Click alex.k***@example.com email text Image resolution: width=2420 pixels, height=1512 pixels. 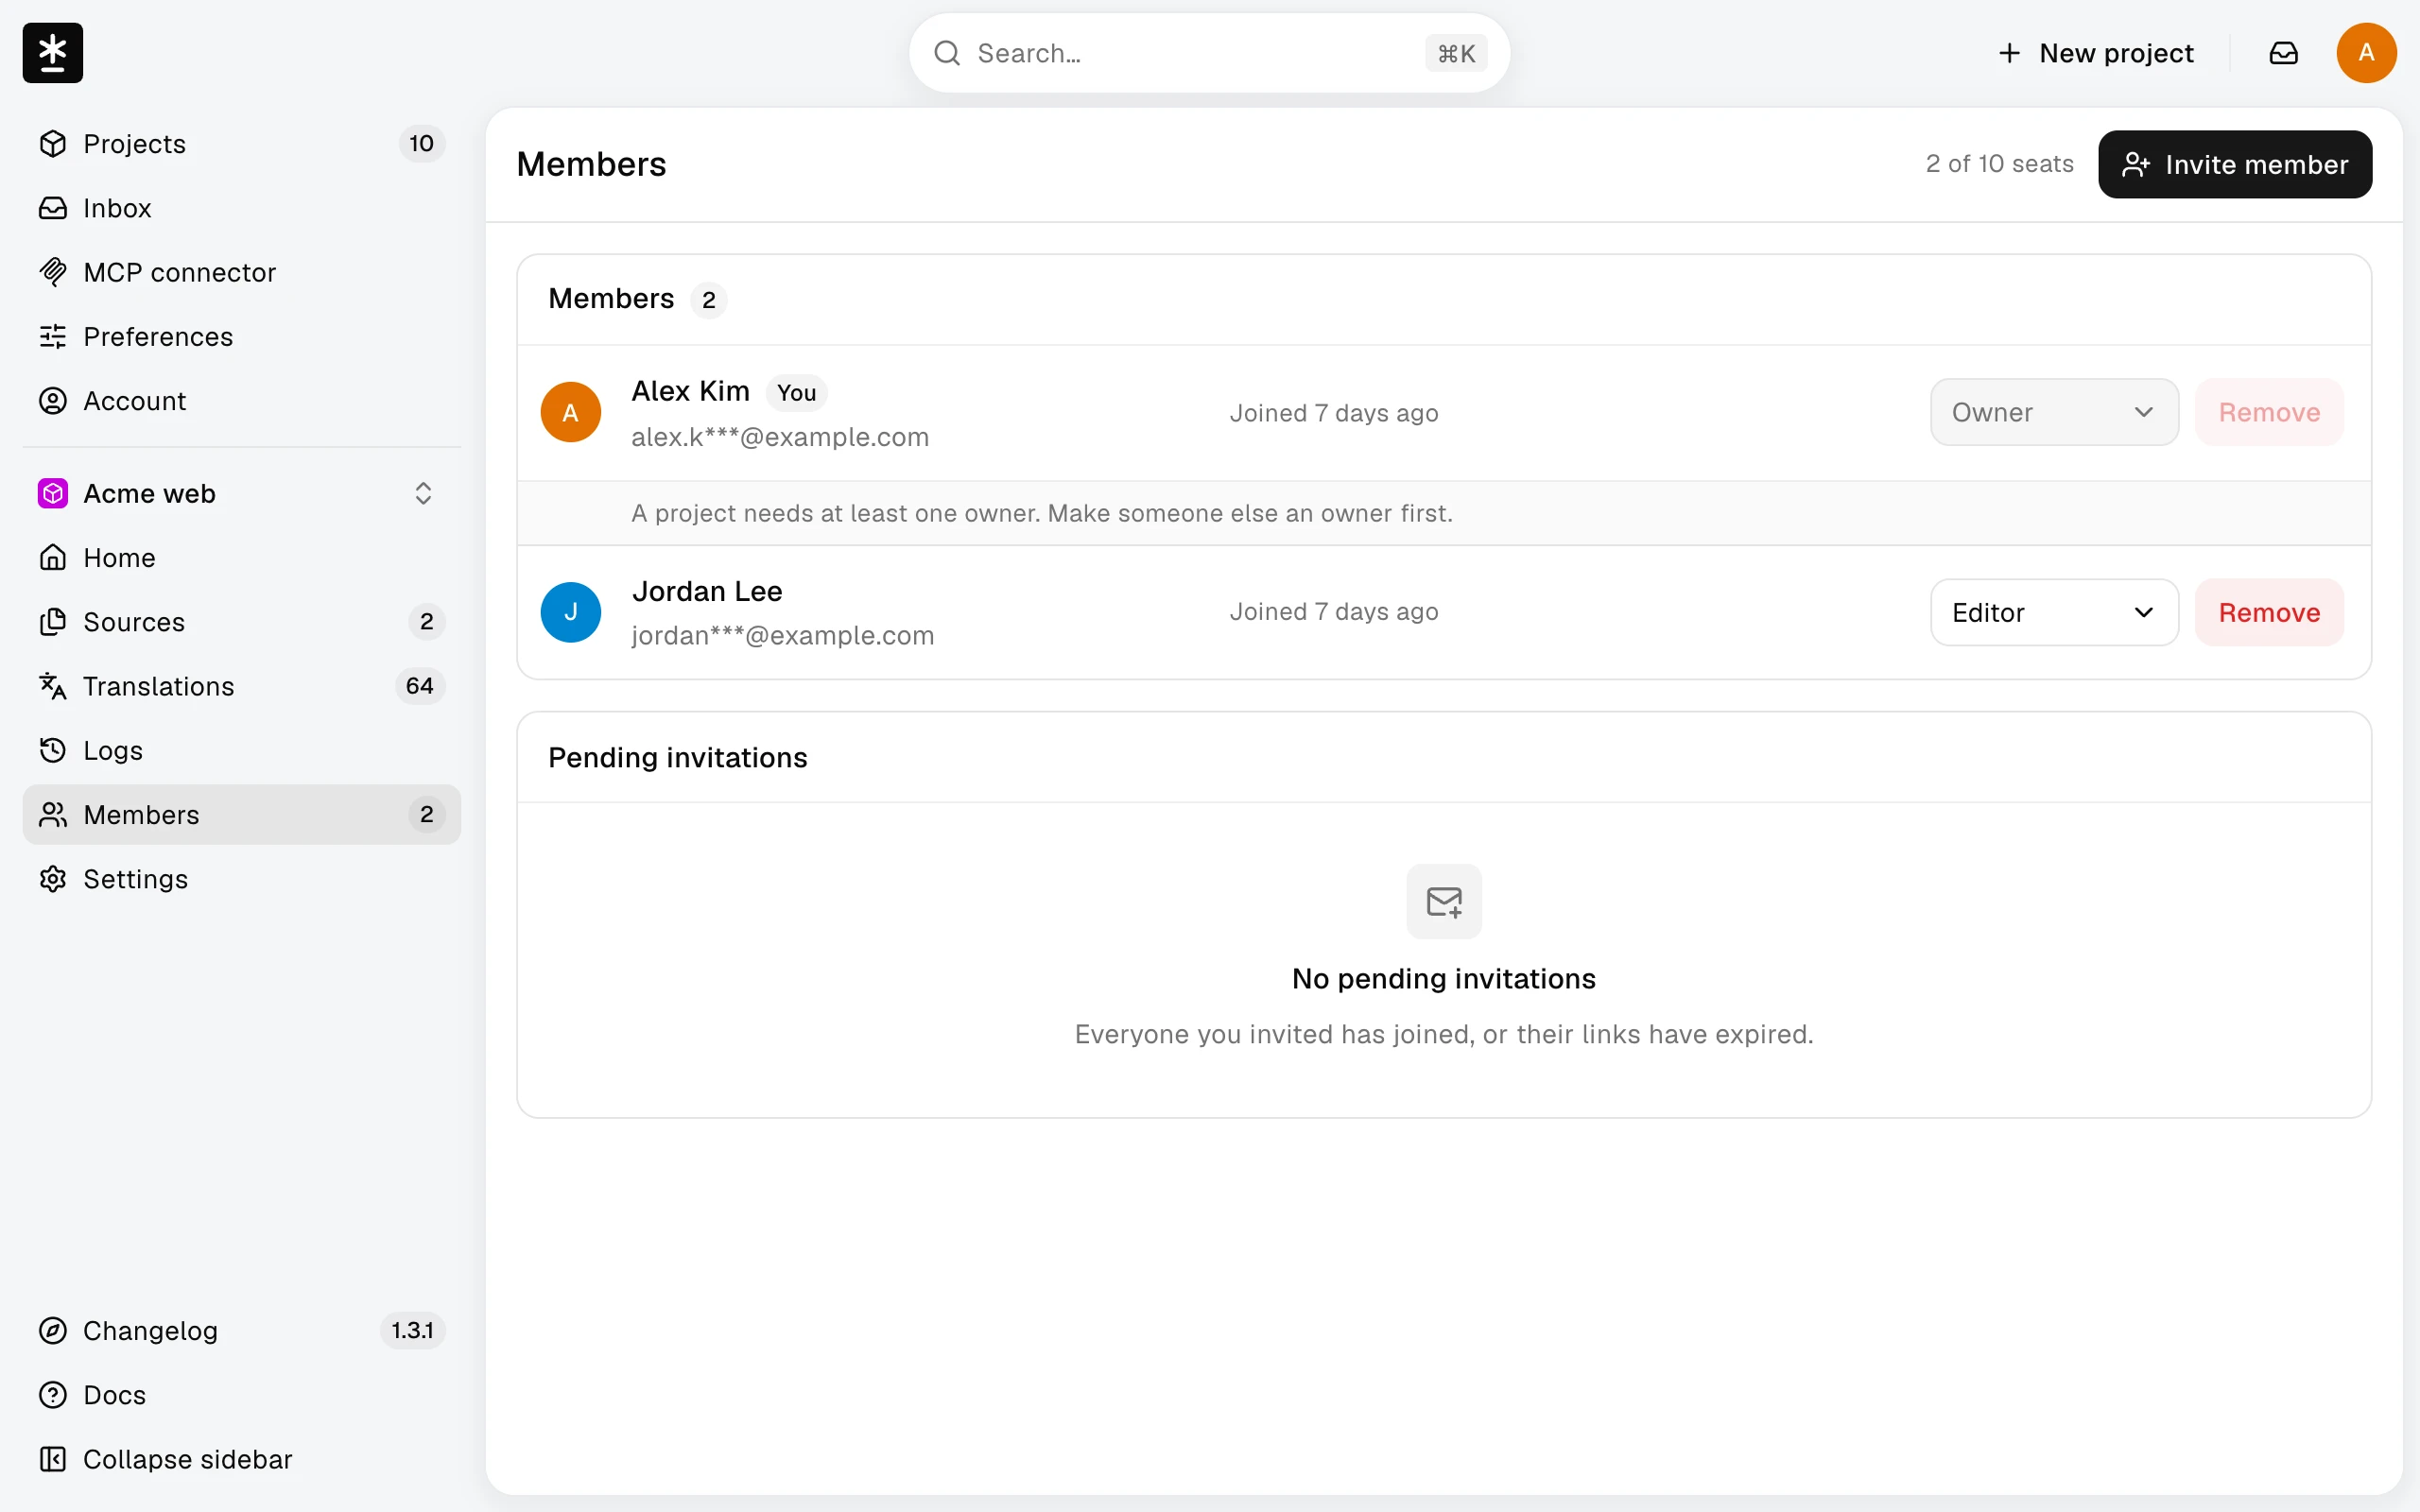780,438
